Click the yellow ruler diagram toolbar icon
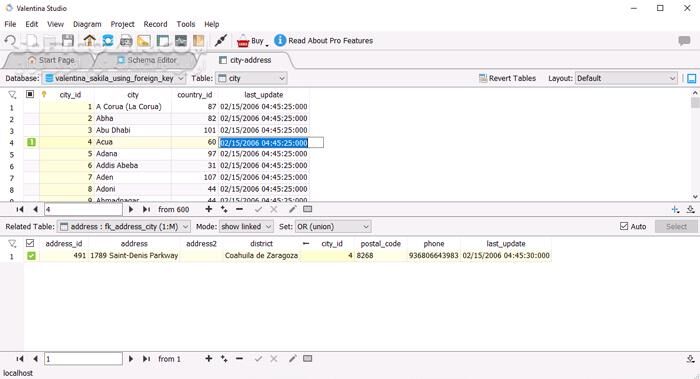Screen dimensions: 700x379 point(144,41)
